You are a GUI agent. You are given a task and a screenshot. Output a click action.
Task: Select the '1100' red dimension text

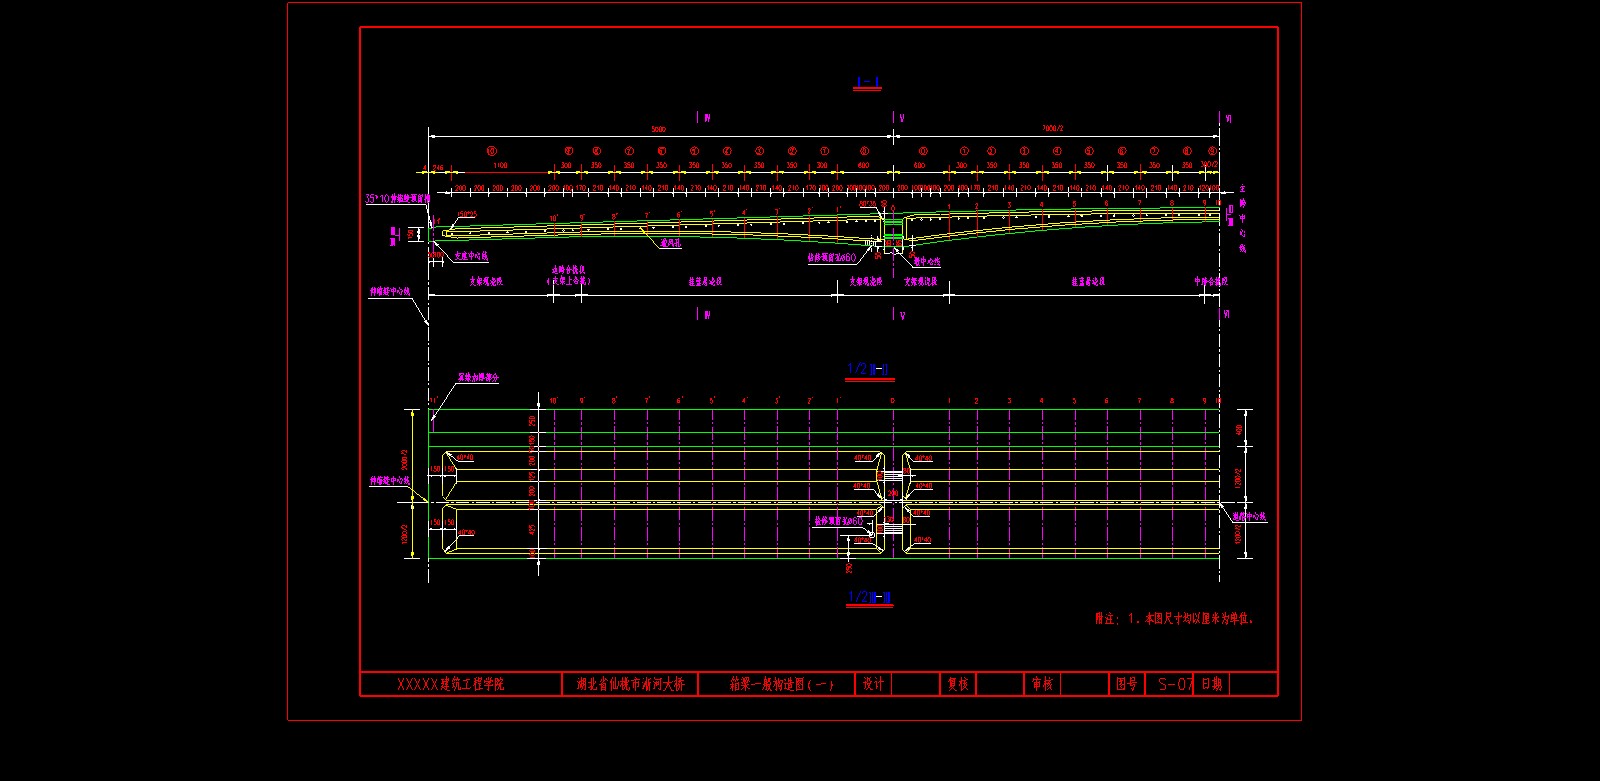coord(500,166)
